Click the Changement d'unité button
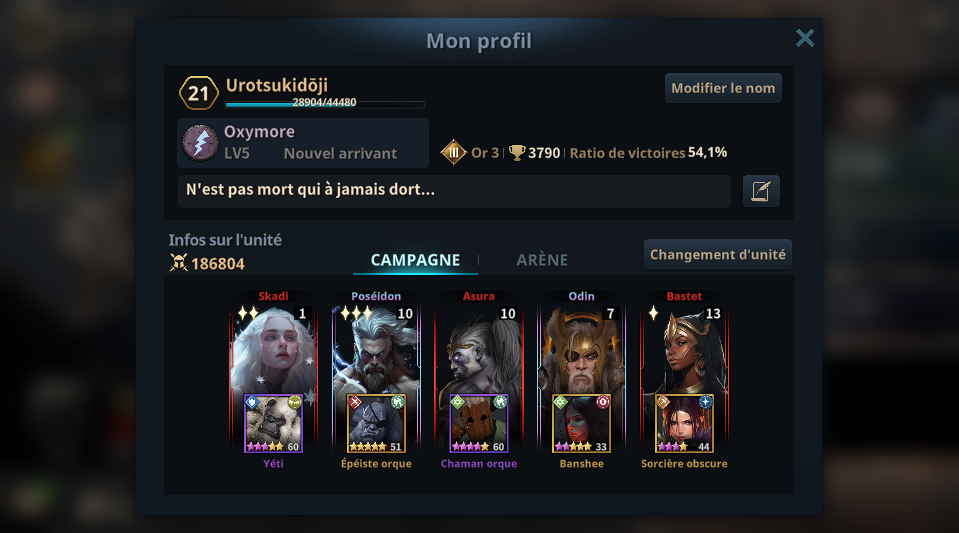 (717, 255)
